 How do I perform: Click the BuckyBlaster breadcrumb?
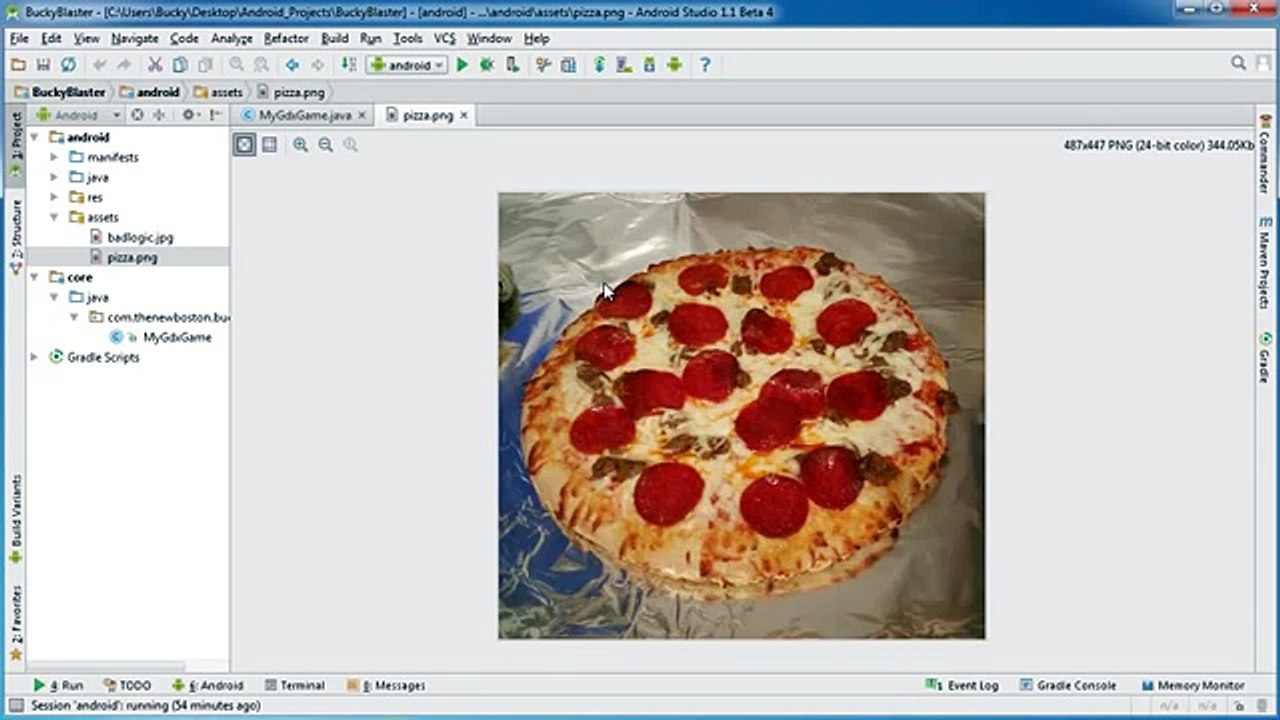(61, 92)
